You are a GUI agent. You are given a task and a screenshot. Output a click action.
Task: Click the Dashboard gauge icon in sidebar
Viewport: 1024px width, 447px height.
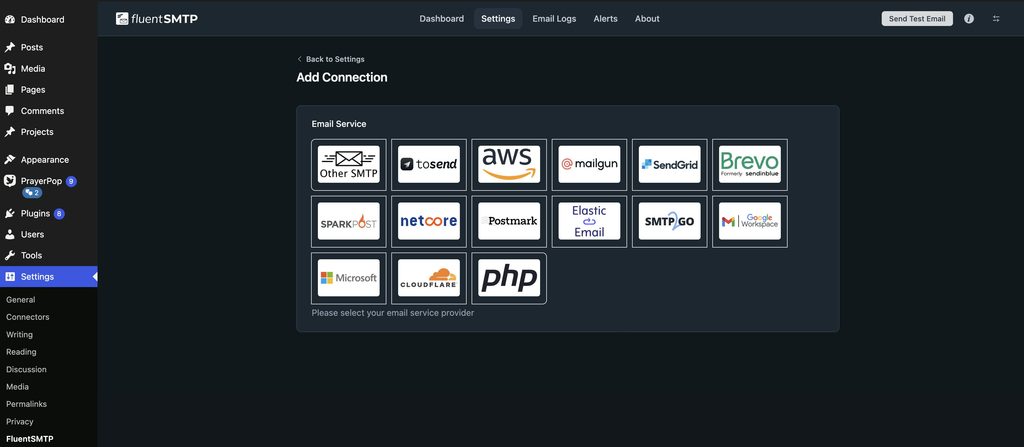pos(10,20)
